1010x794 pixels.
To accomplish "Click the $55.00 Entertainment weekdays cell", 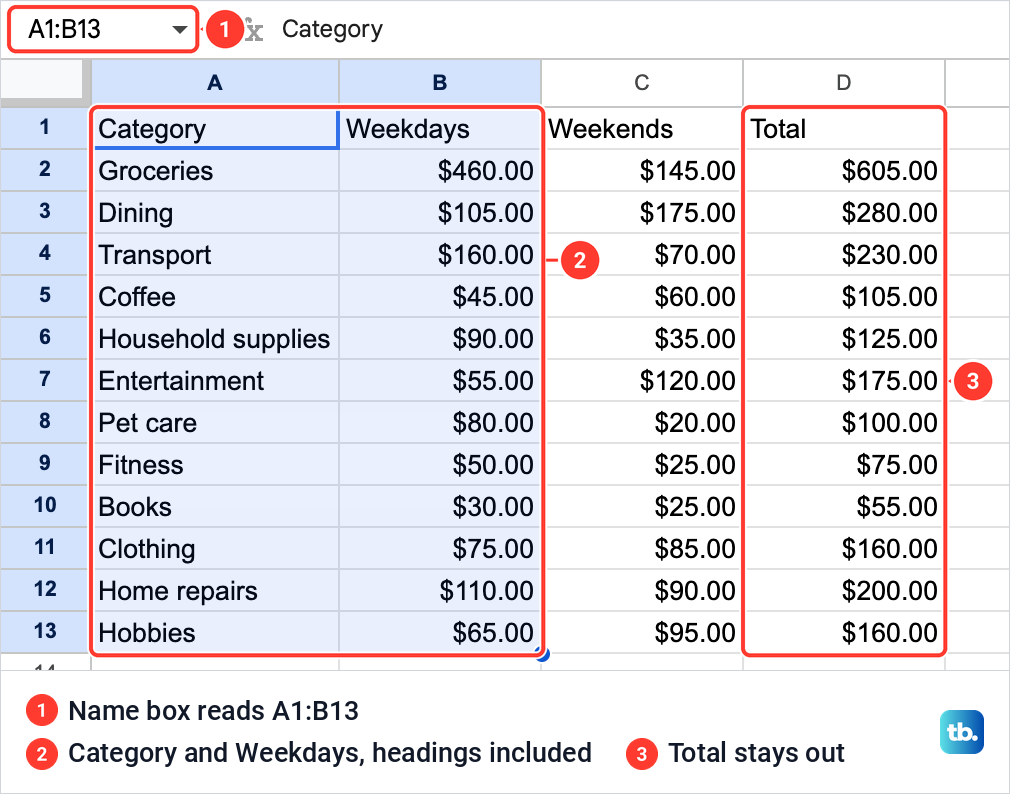I will point(440,381).
